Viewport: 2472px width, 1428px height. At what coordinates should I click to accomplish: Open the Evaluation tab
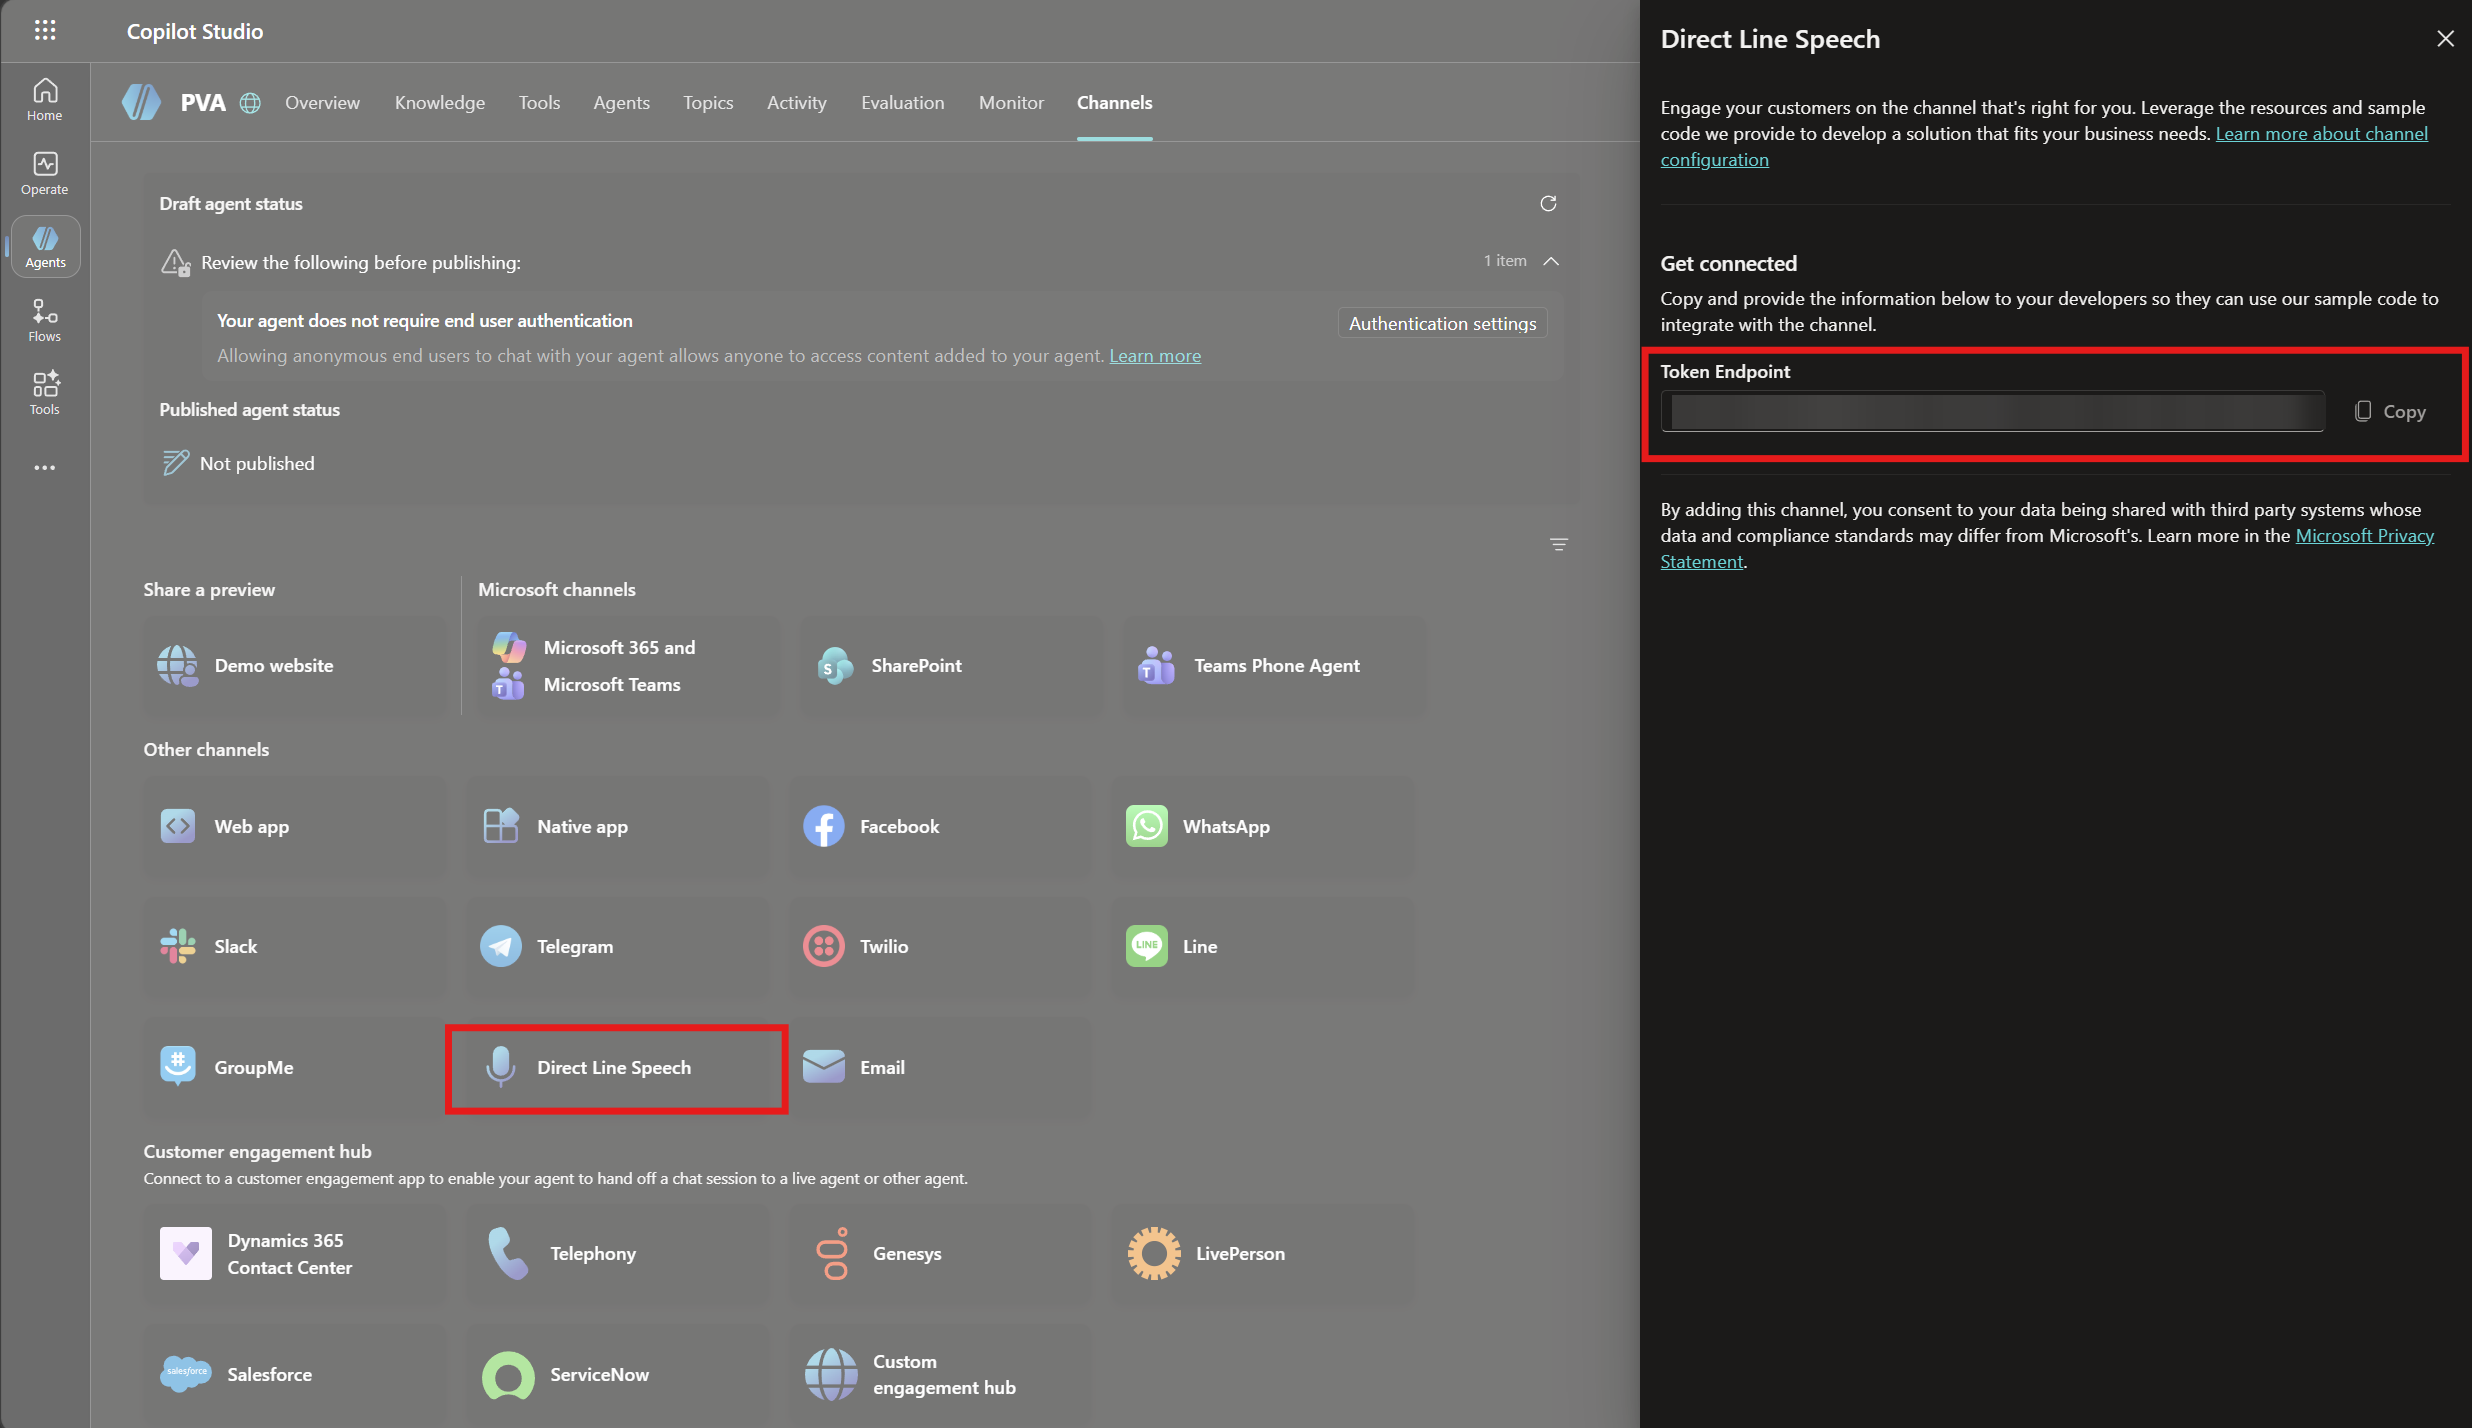pyautogui.click(x=902, y=103)
